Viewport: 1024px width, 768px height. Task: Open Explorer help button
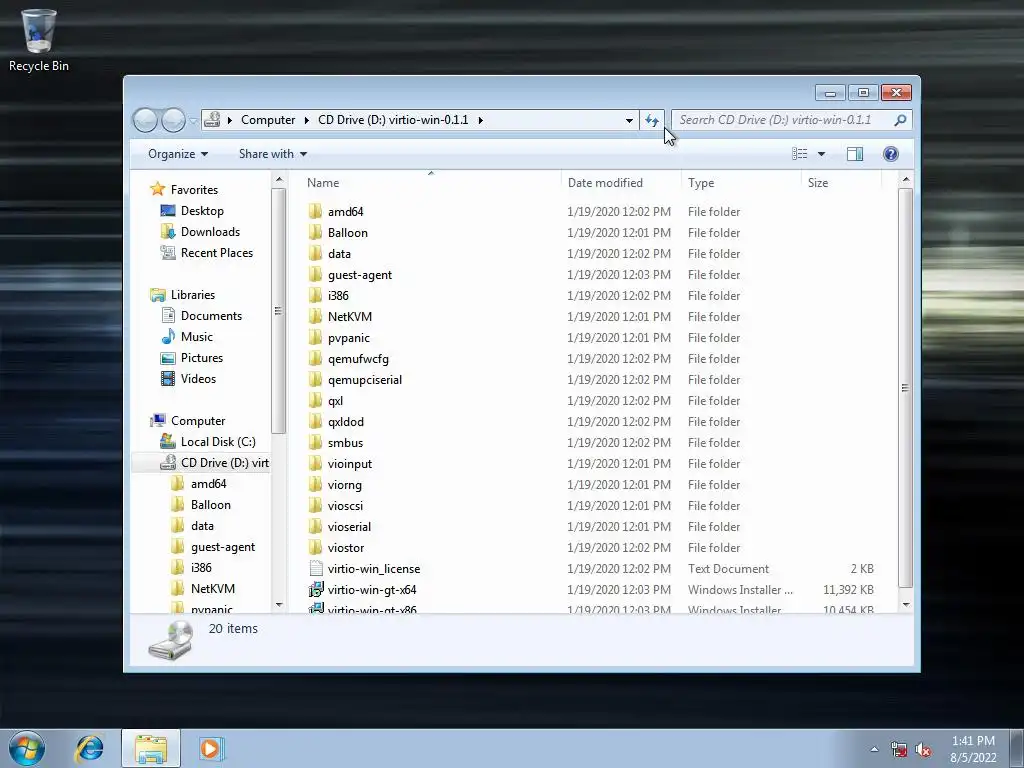890,153
